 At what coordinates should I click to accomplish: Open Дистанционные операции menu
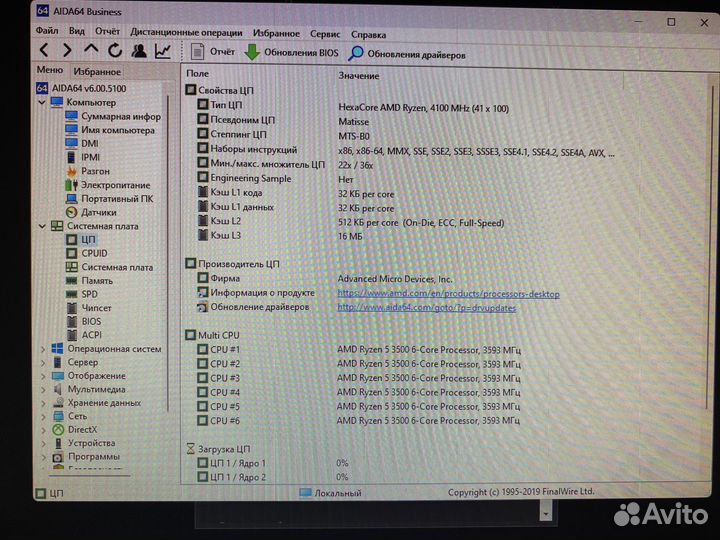(186, 32)
